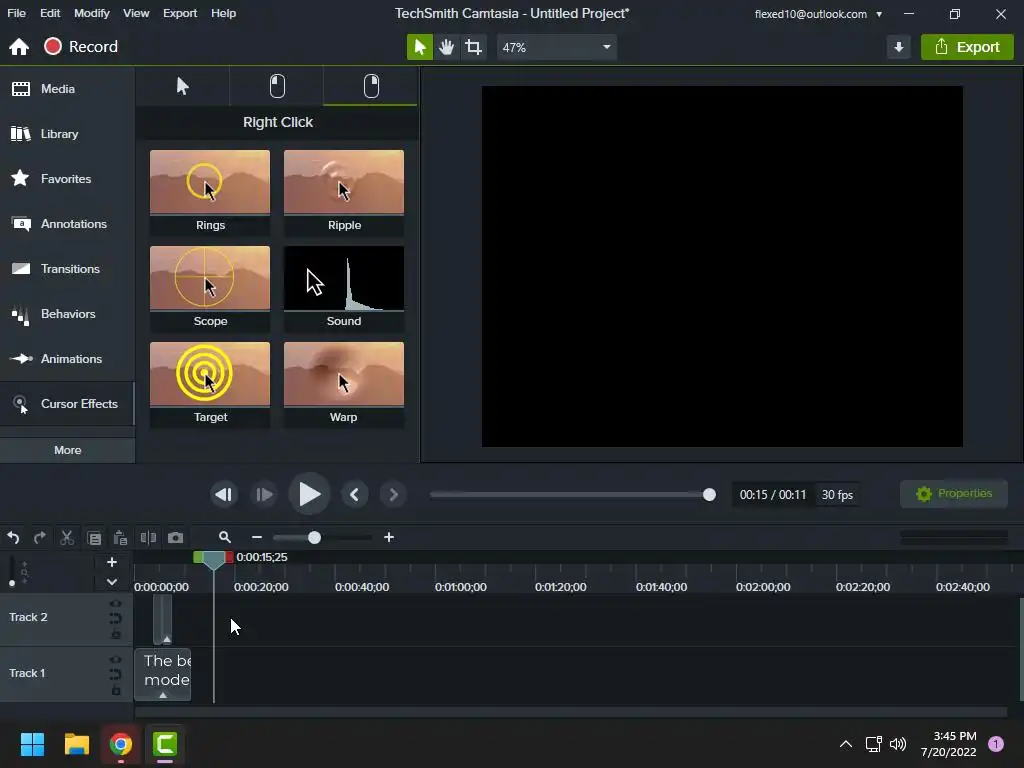The image size is (1024, 768).
Task: Click the download arrow icon
Action: (x=899, y=47)
